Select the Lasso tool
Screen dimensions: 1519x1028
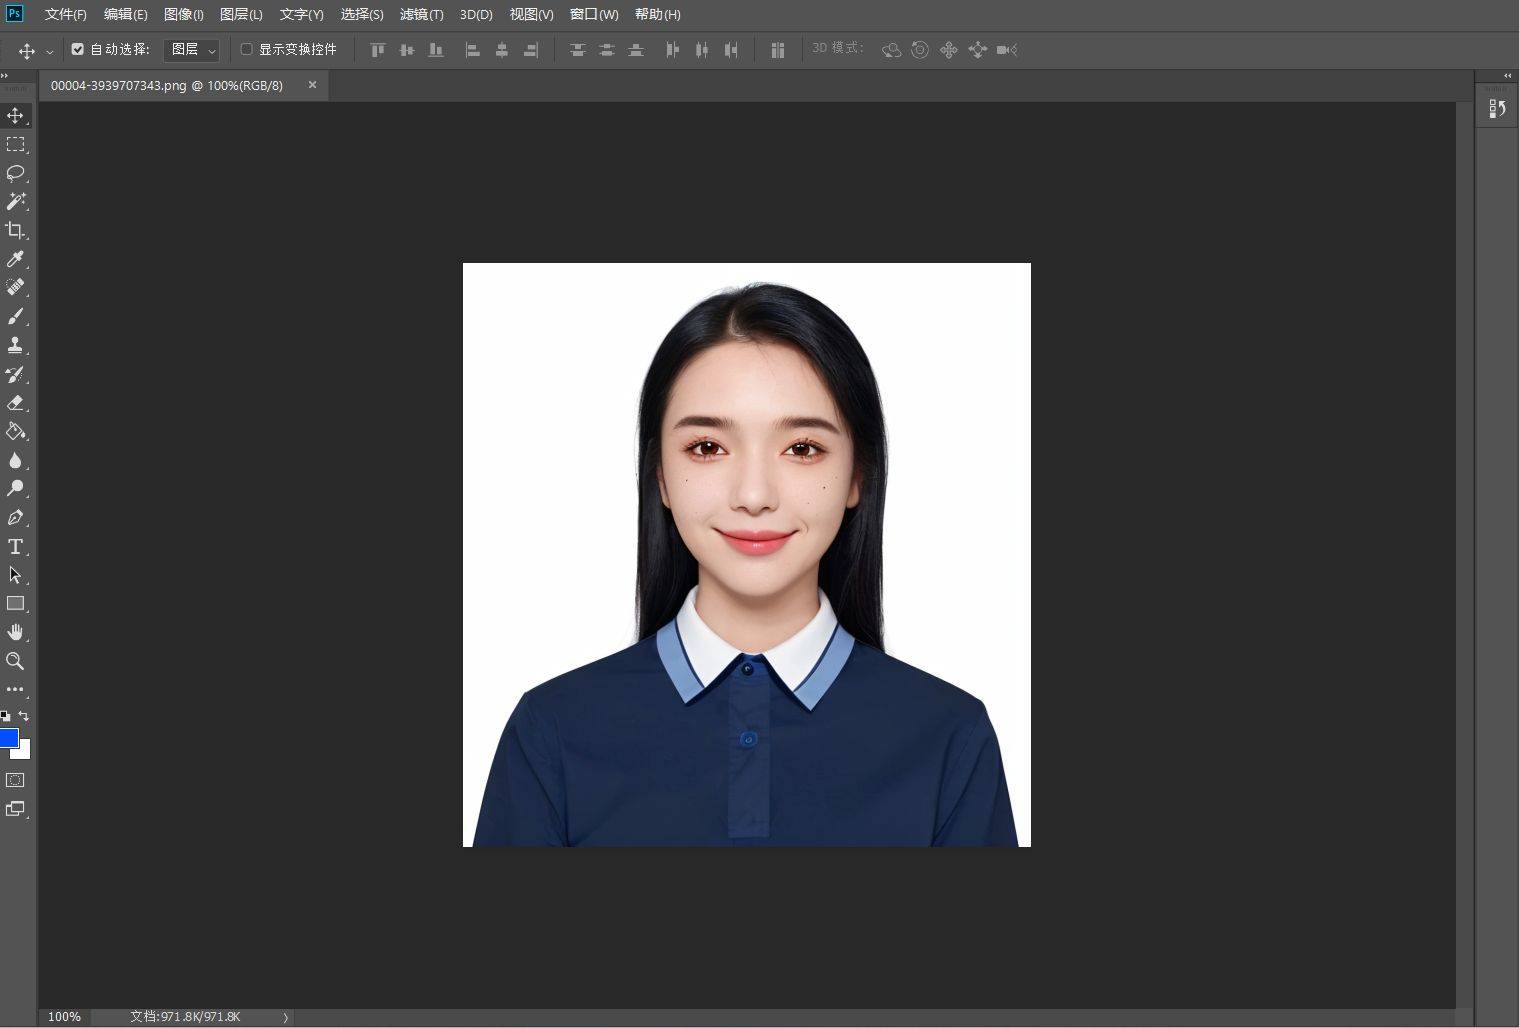15,173
